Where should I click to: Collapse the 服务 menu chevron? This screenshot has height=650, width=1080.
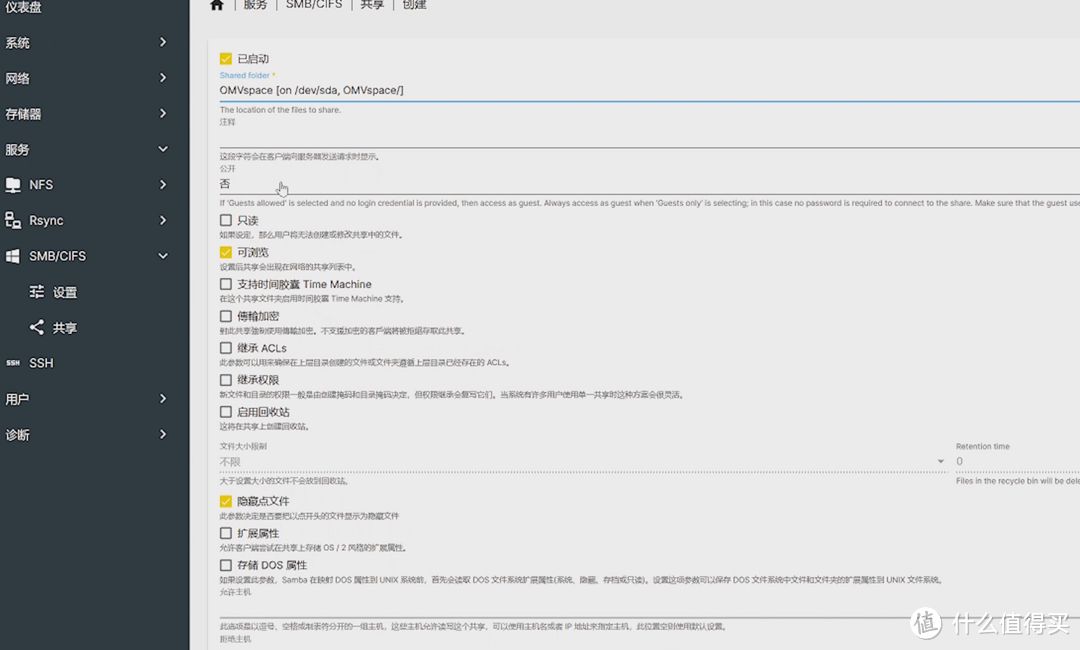coord(163,149)
